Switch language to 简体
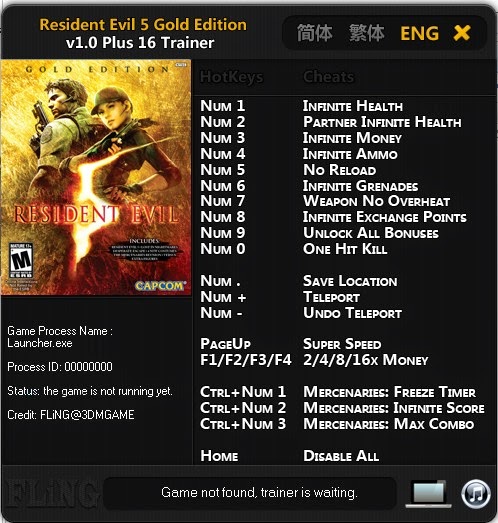 [x=315, y=33]
